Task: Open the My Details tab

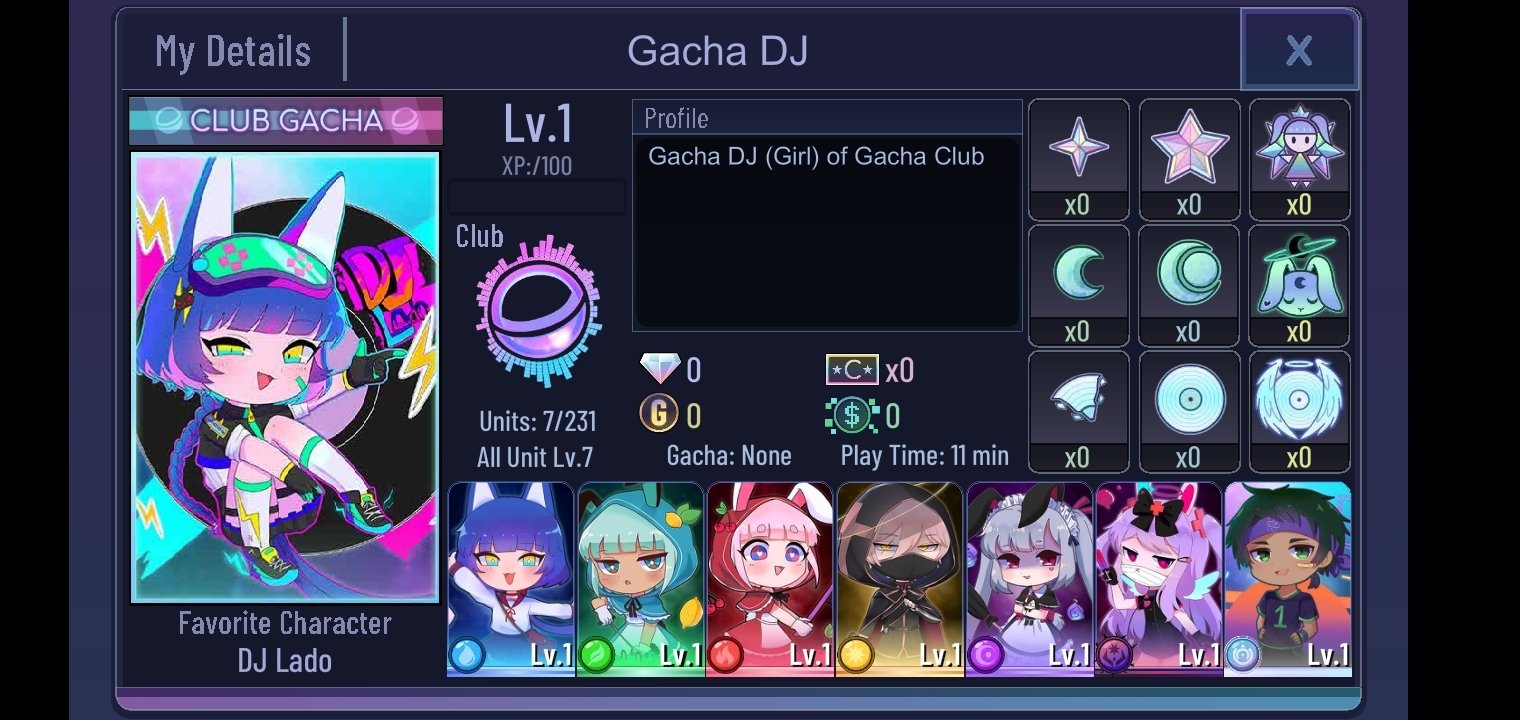Action: [233, 50]
